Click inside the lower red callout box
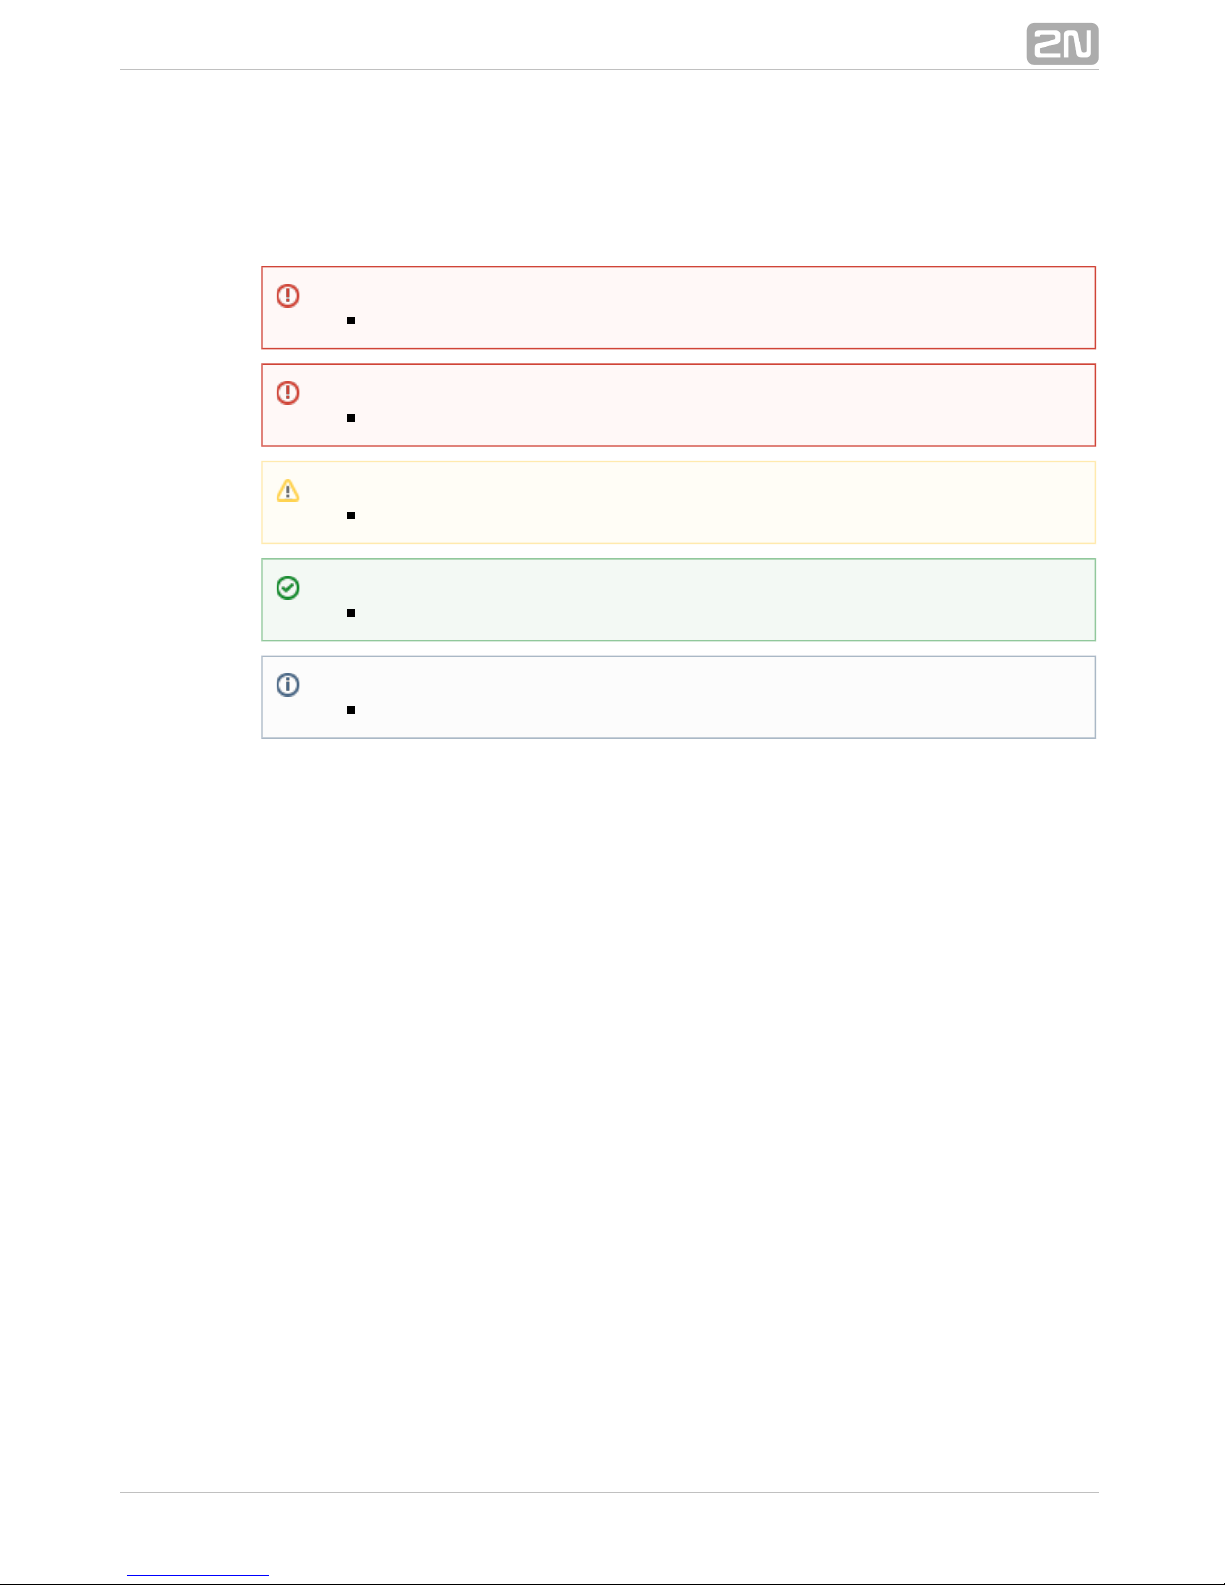The image size is (1225, 1585). [x=700, y=404]
